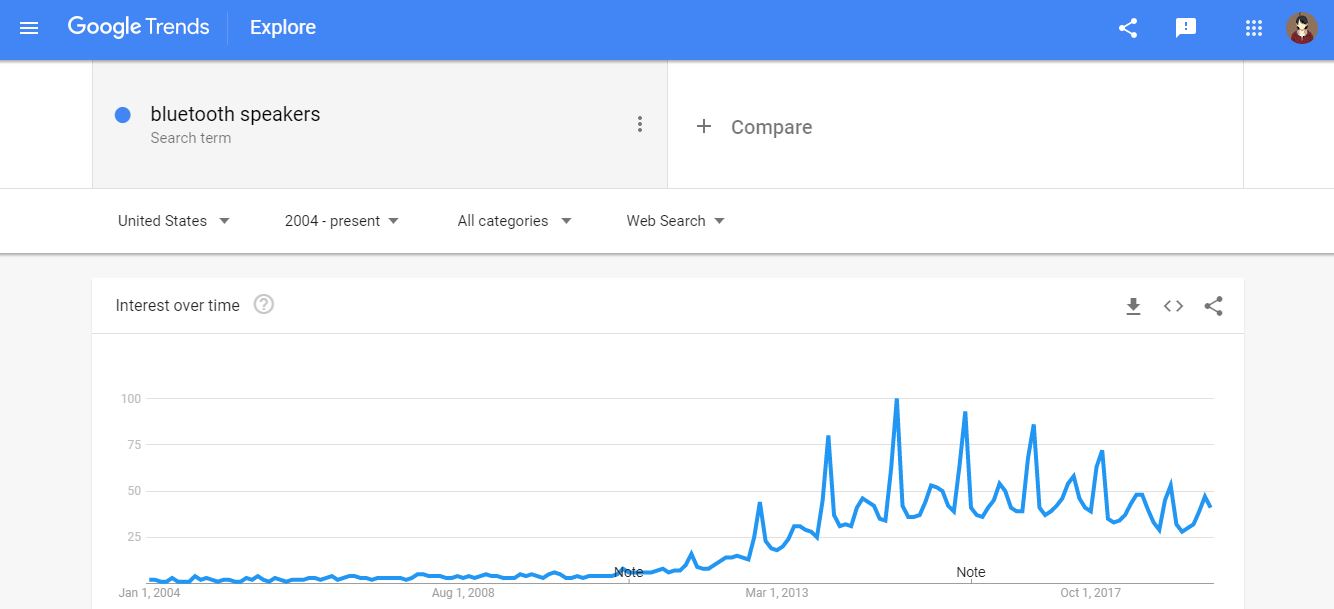1334x609 pixels.
Task: Click the Explore page title
Action: [x=283, y=28]
